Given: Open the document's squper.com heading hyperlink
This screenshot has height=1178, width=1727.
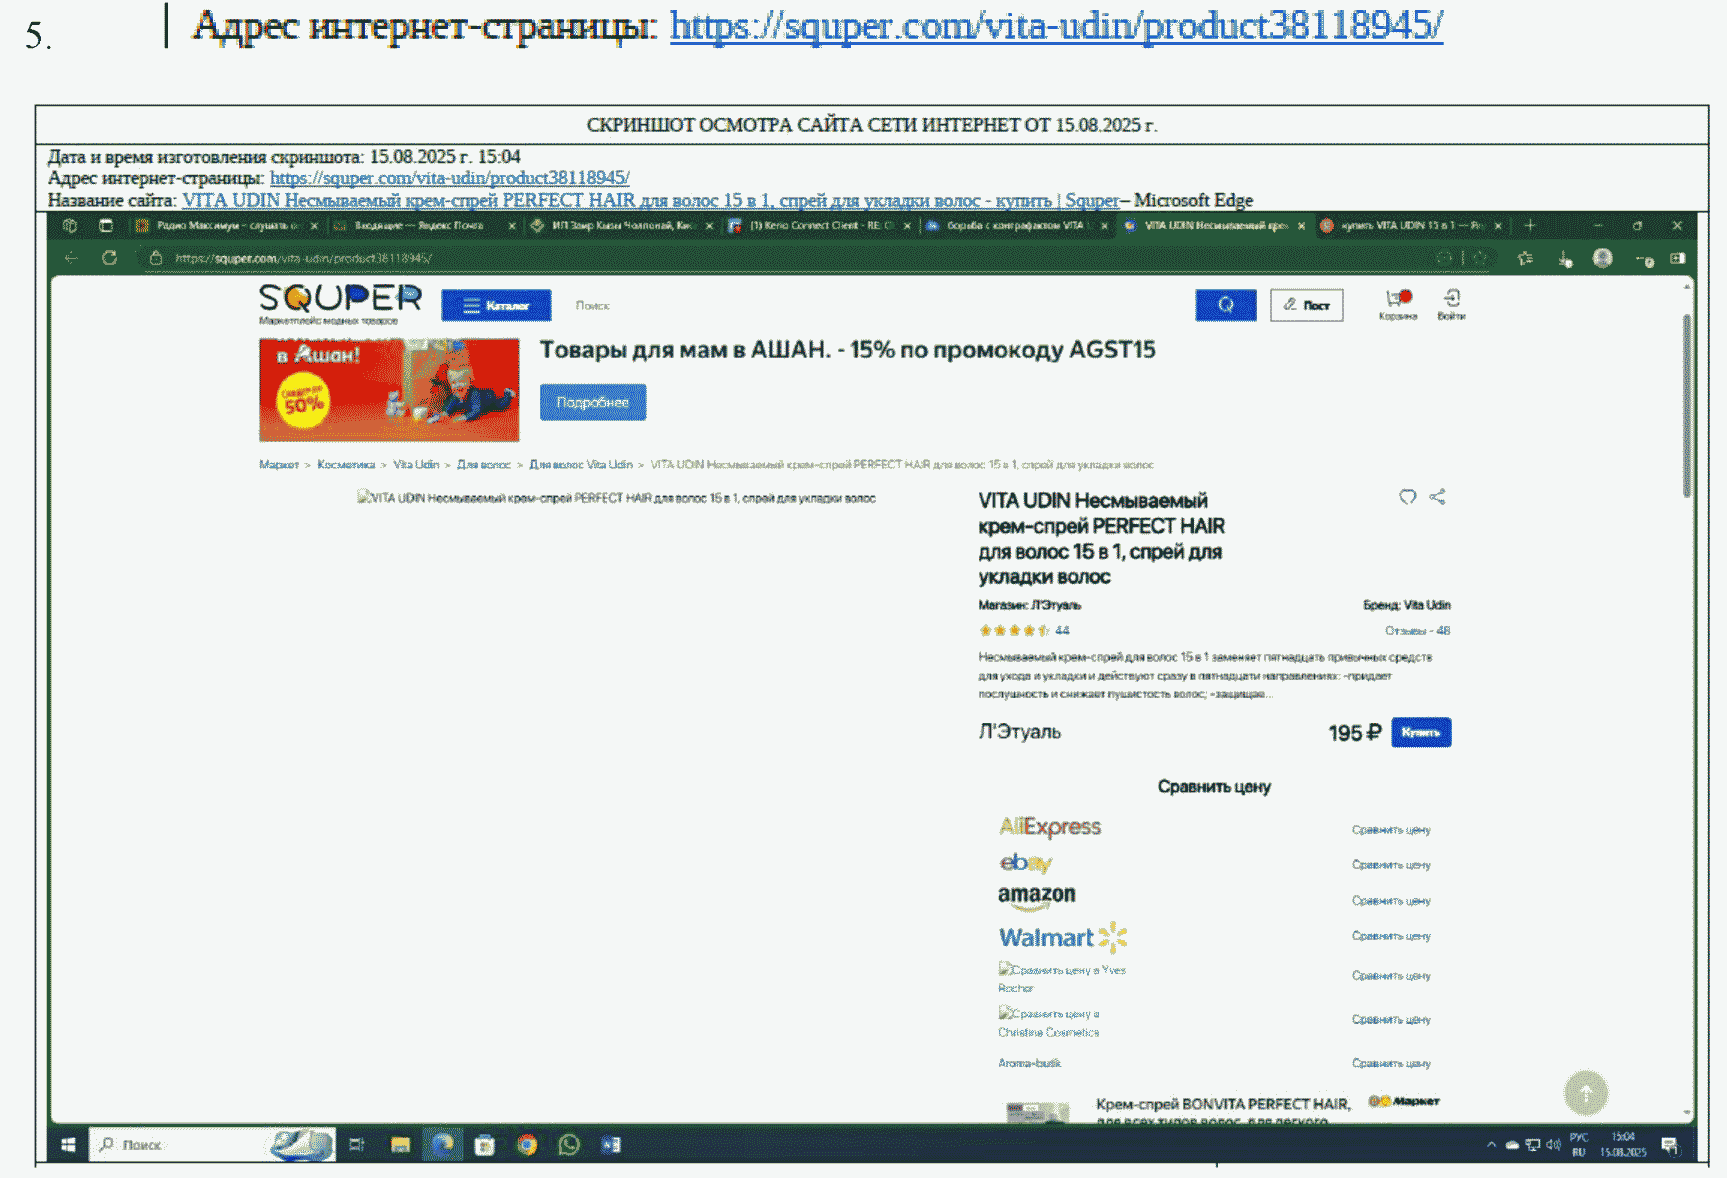Looking at the screenshot, I should pos(1056,26).
